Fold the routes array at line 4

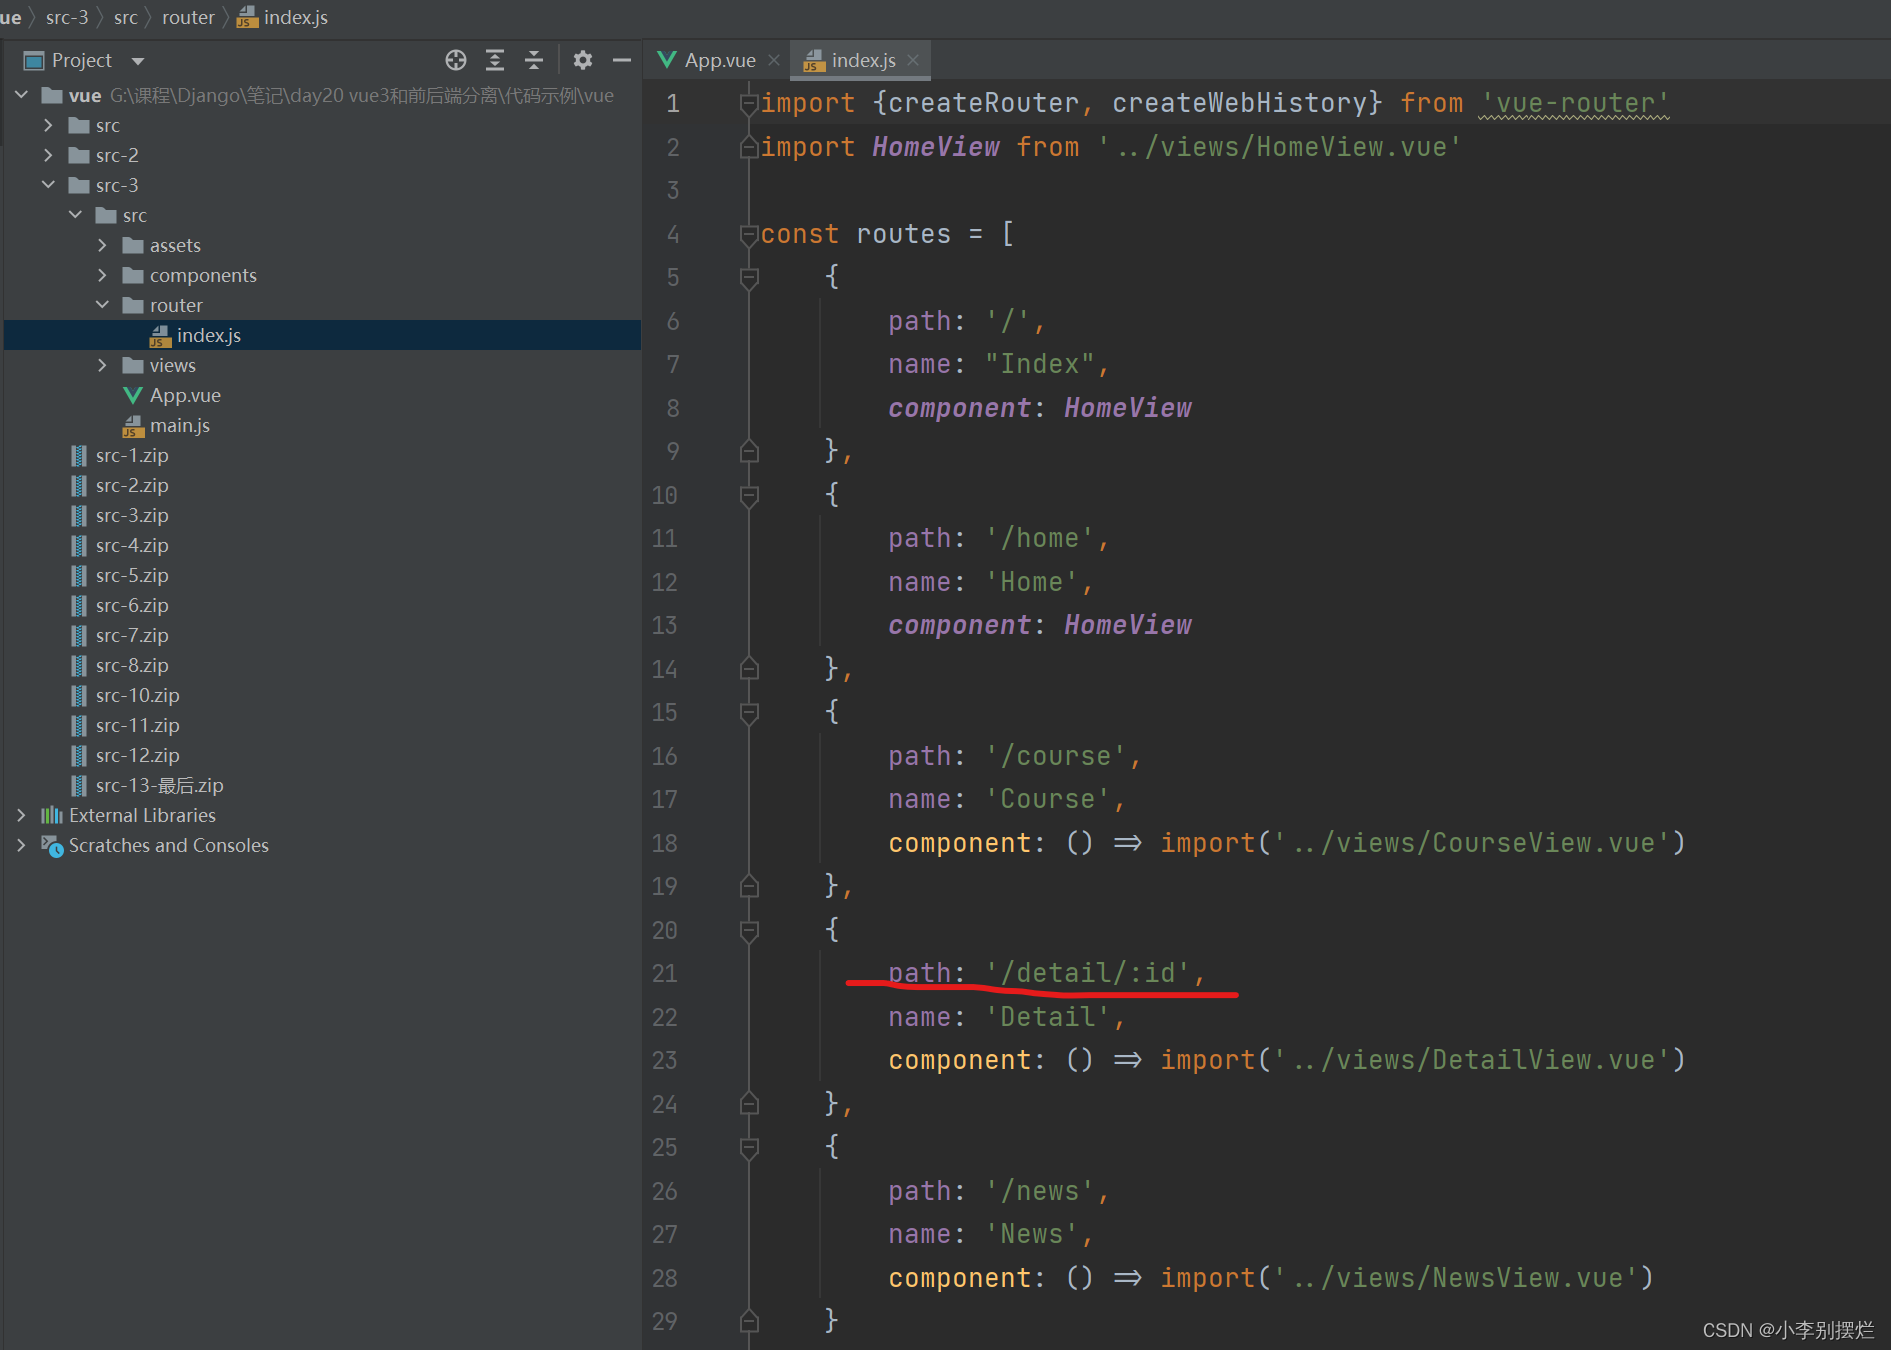pos(749,234)
